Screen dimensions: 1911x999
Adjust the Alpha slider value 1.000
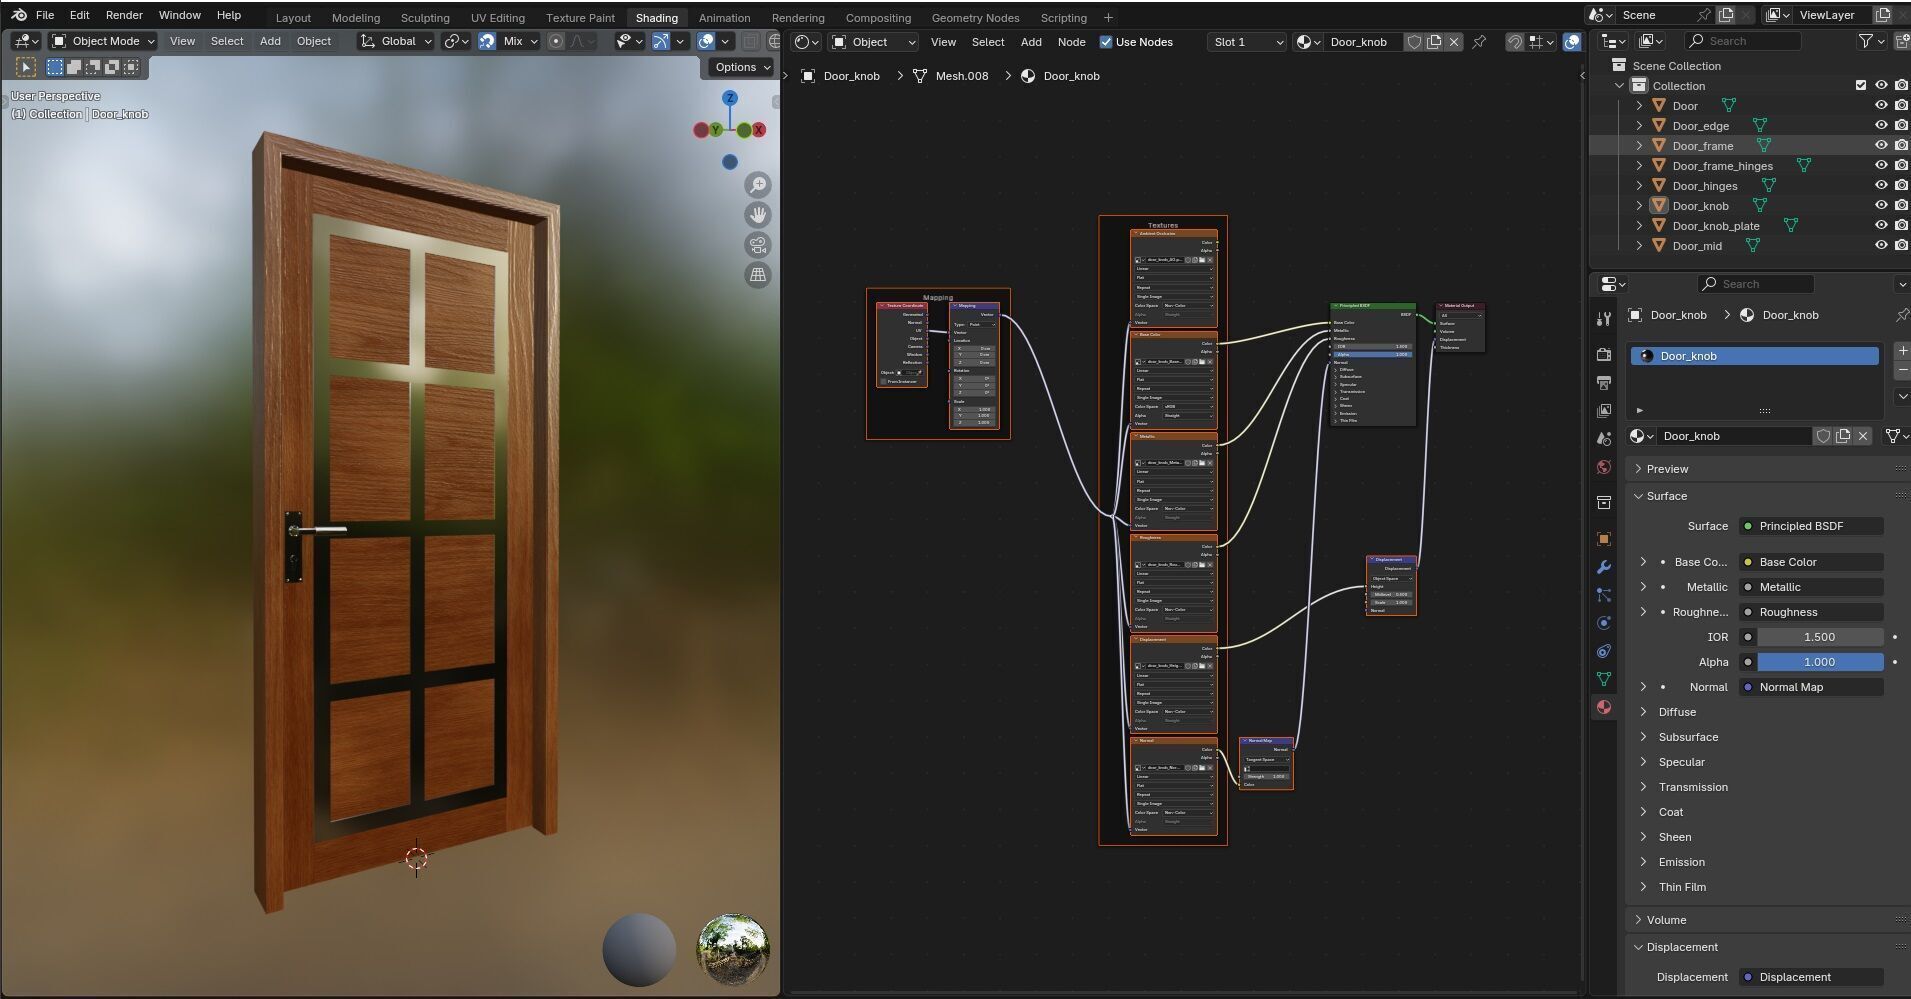pos(1820,662)
